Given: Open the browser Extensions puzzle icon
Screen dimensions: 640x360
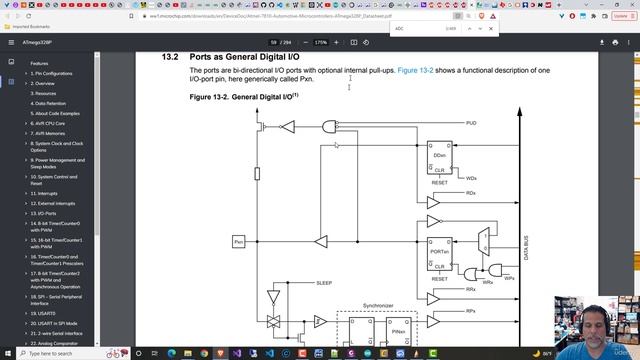Looking at the screenshot, I should pos(593,16).
